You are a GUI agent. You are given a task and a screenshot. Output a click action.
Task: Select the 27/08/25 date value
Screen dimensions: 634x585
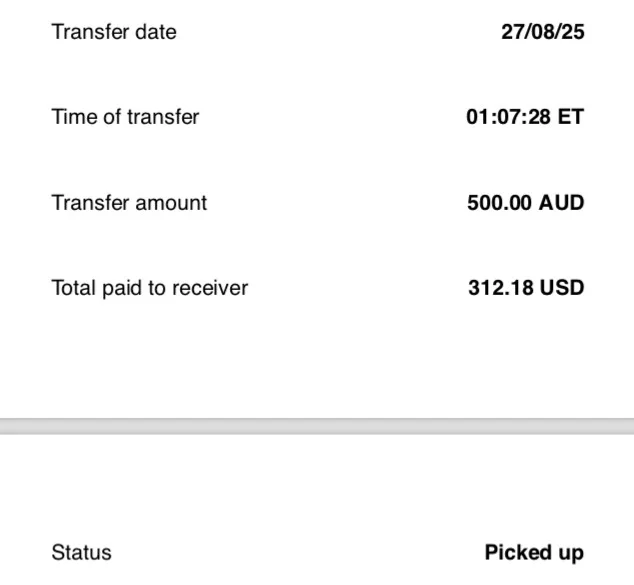[x=542, y=32]
